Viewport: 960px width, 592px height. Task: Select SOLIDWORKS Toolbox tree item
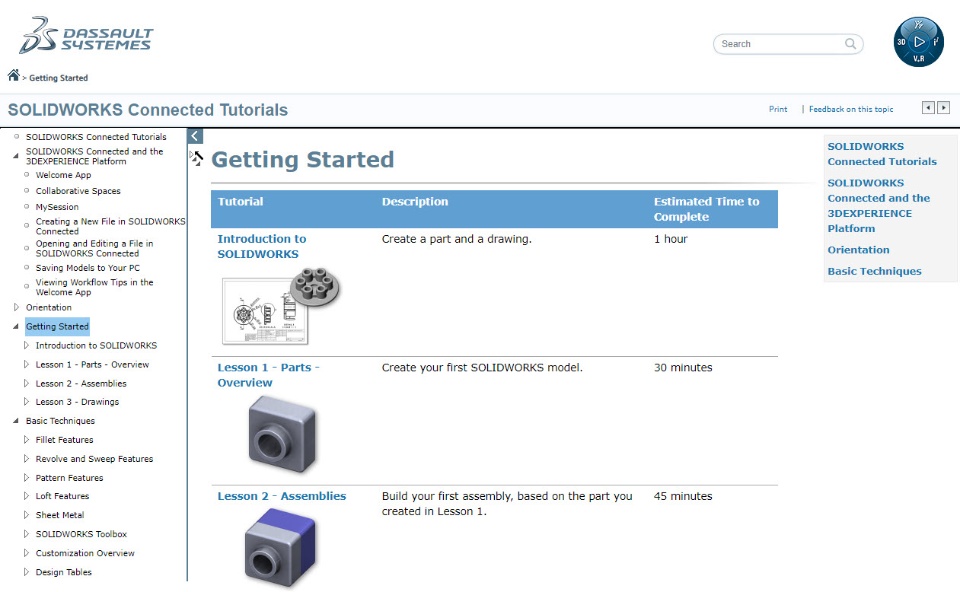tap(81, 534)
